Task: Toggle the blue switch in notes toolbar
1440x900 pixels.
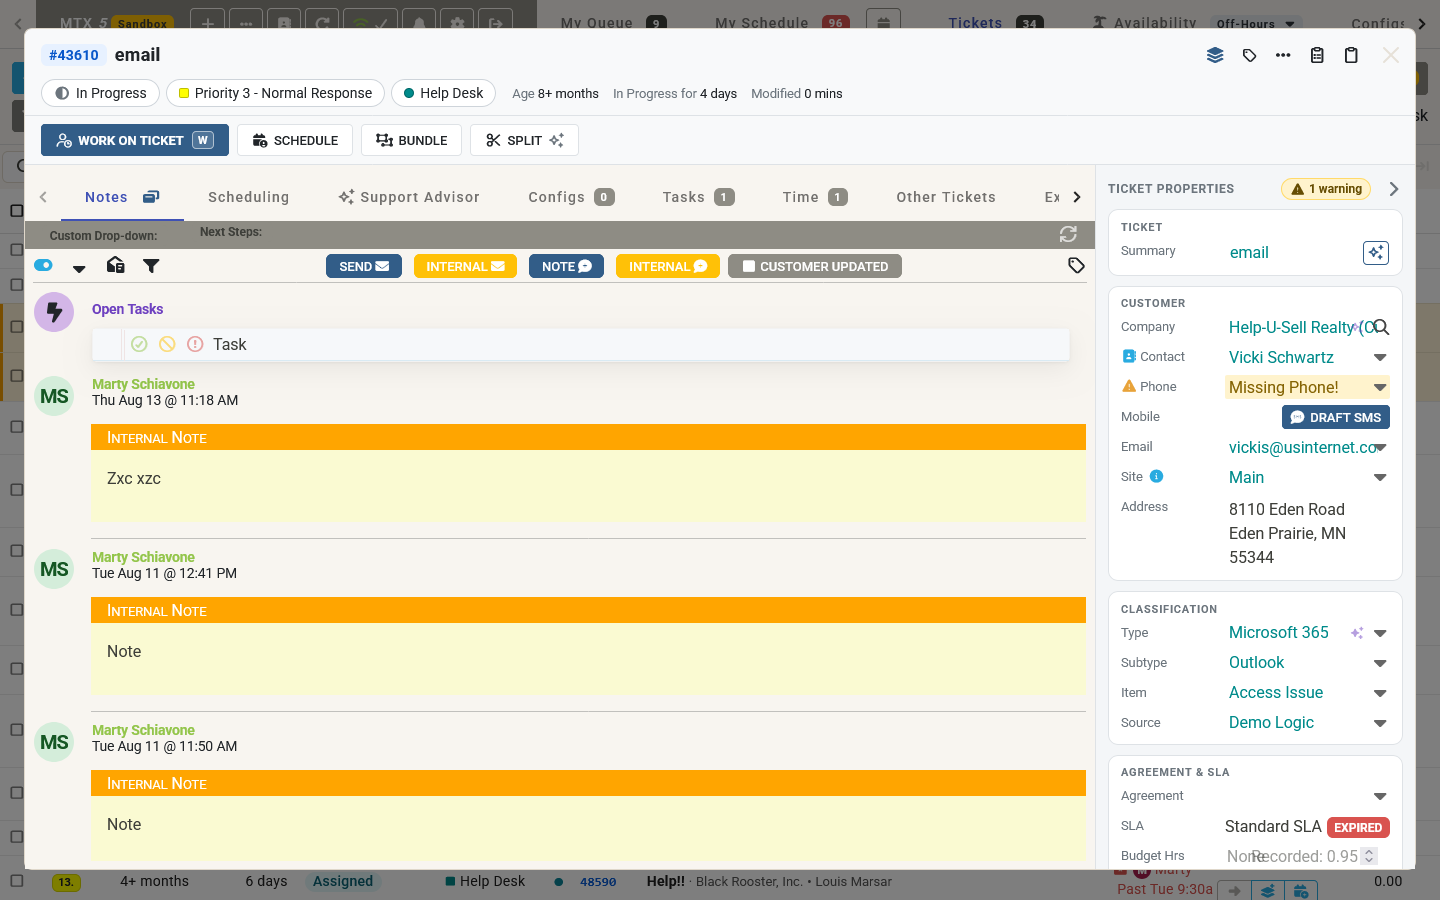Action: (x=43, y=265)
